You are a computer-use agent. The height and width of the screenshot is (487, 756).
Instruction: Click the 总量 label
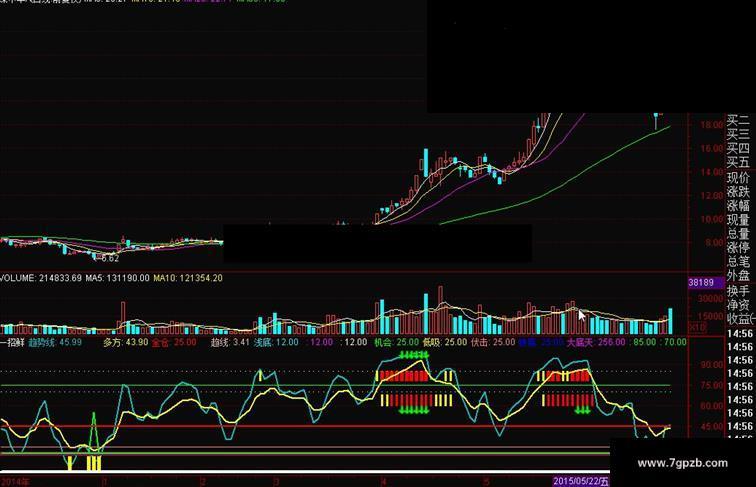738,233
